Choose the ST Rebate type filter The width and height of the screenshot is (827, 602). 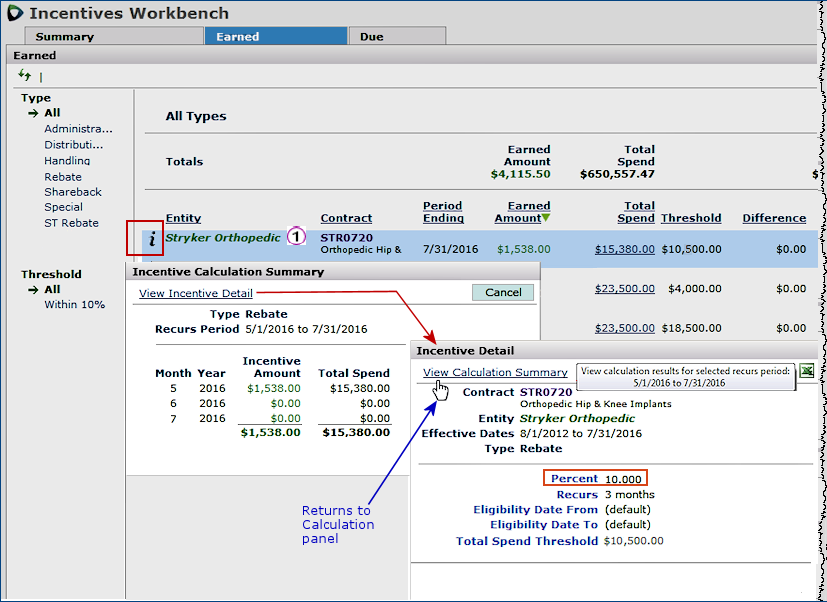pos(71,223)
